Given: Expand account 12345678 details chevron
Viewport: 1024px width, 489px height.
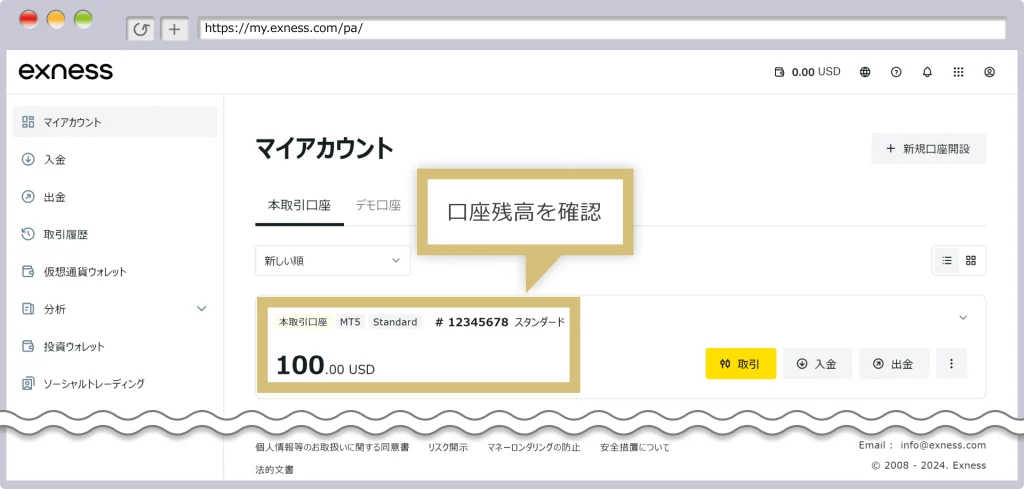Looking at the screenshot, I should point(963,318).
